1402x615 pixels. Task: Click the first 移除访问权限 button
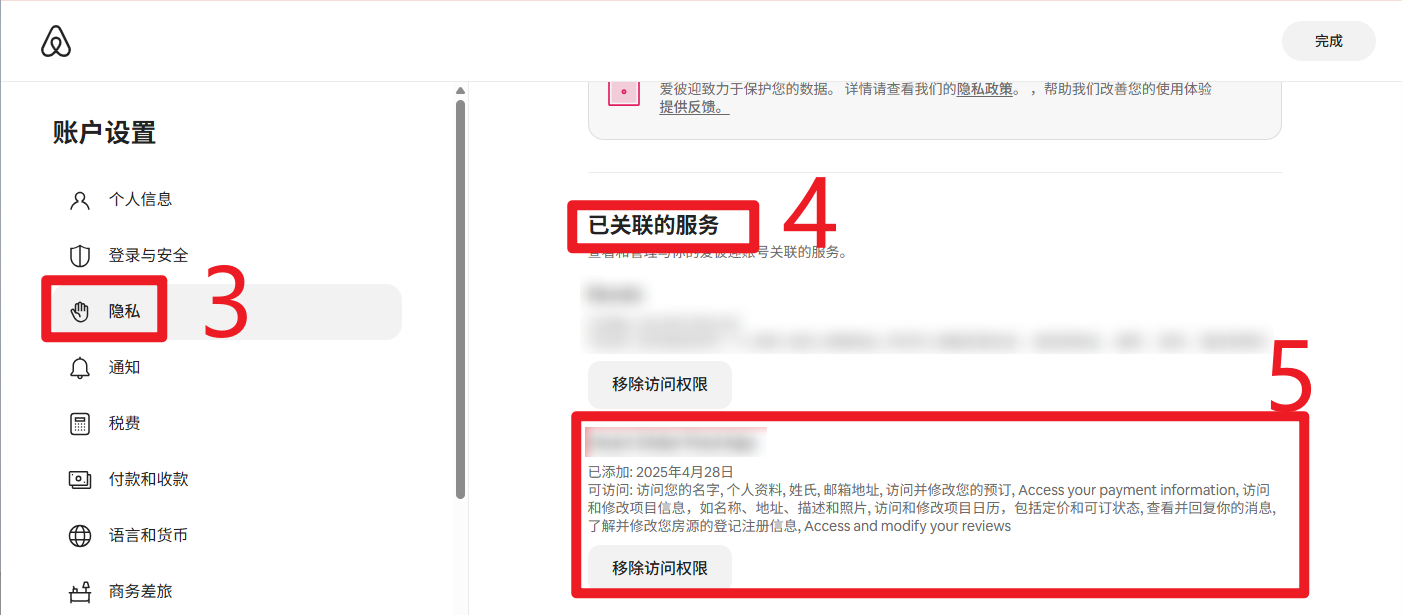(x=660, y=384)
